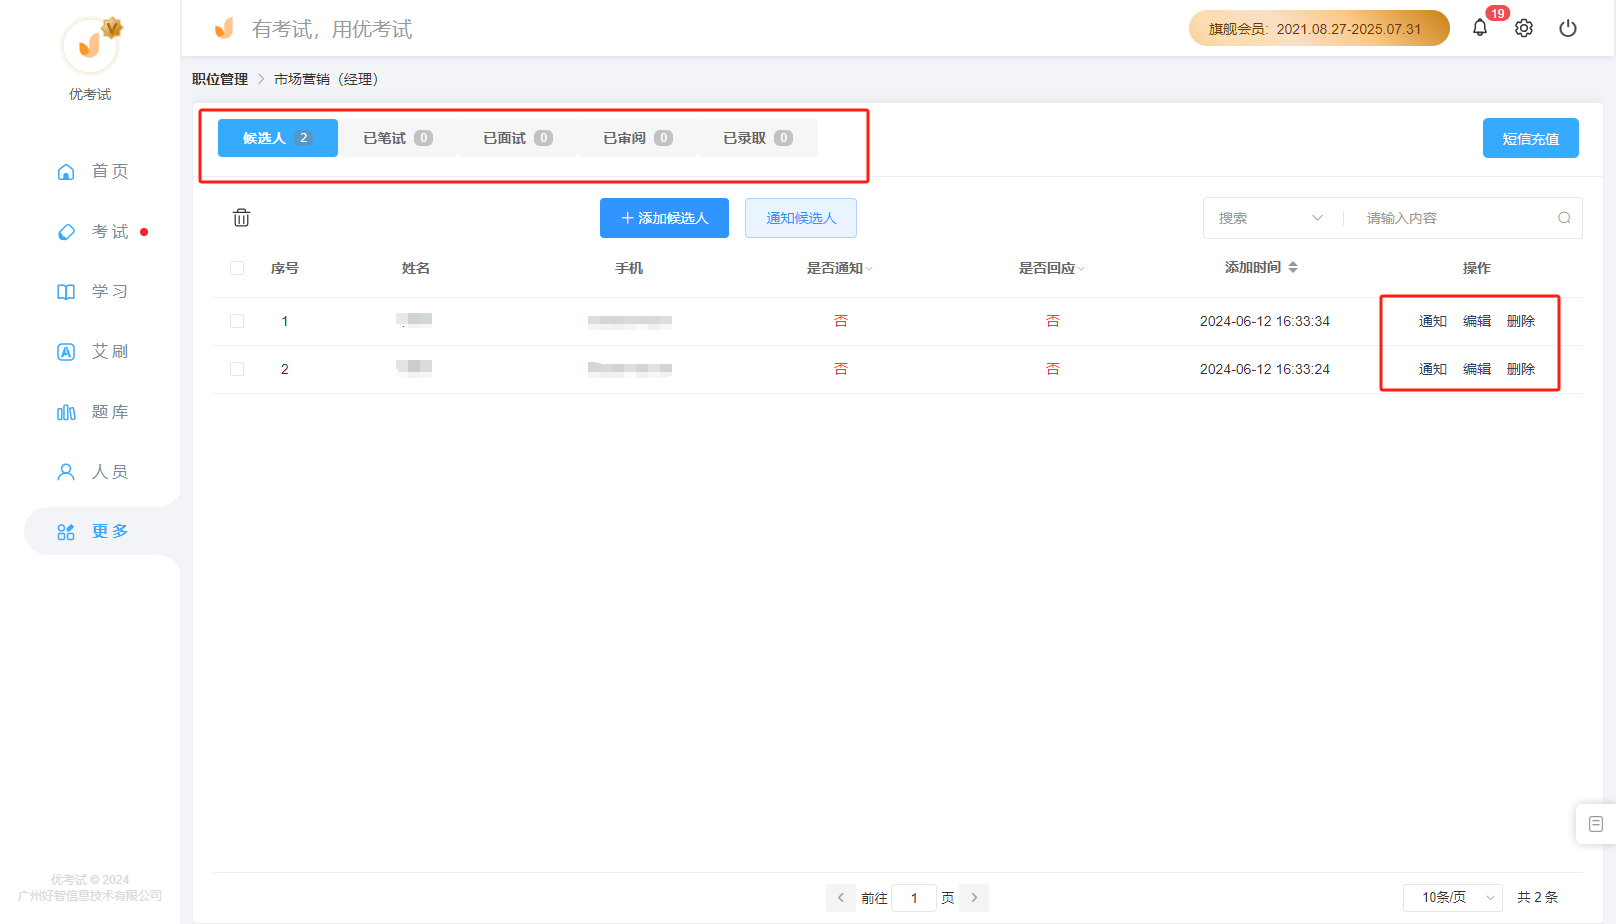This screenshot has height=924, width=1616.
Task: Click the 2024-06-12 16:33:34 timestamp
Action: (x=1264, y=321)
